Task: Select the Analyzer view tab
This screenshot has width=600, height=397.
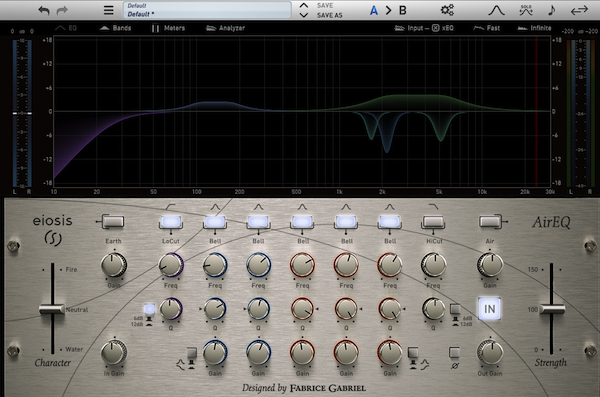Action: coord(225,28)
